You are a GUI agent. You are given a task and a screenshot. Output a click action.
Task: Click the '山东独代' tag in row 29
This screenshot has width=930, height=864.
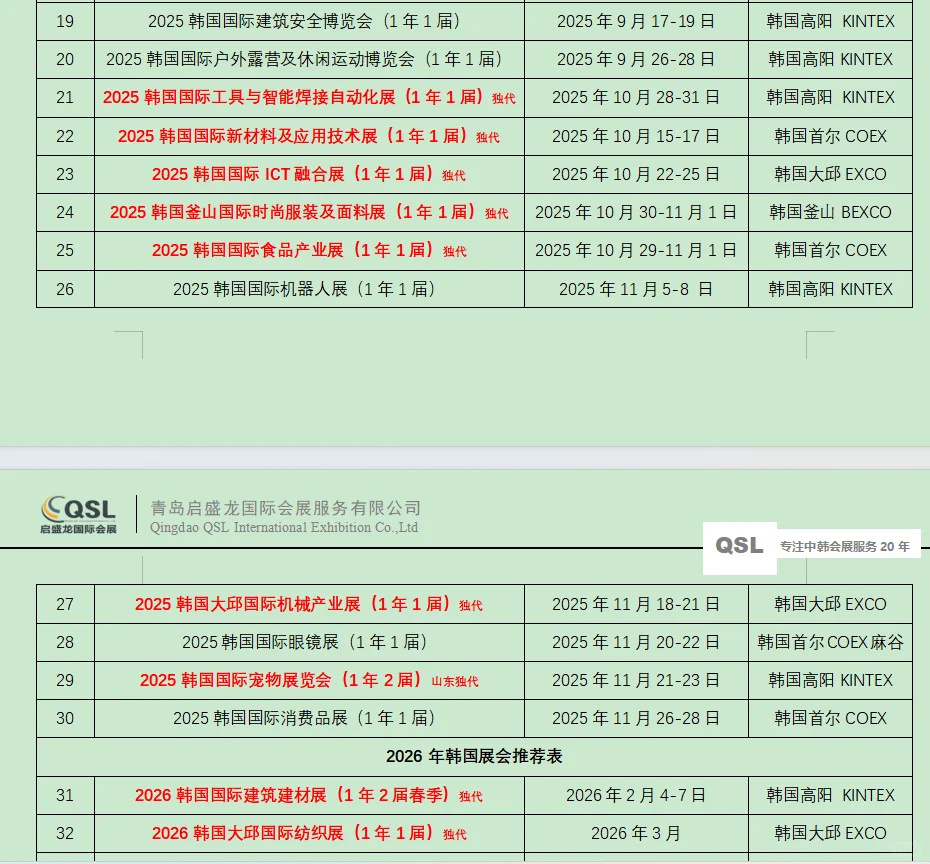click(x=454, y=682)
